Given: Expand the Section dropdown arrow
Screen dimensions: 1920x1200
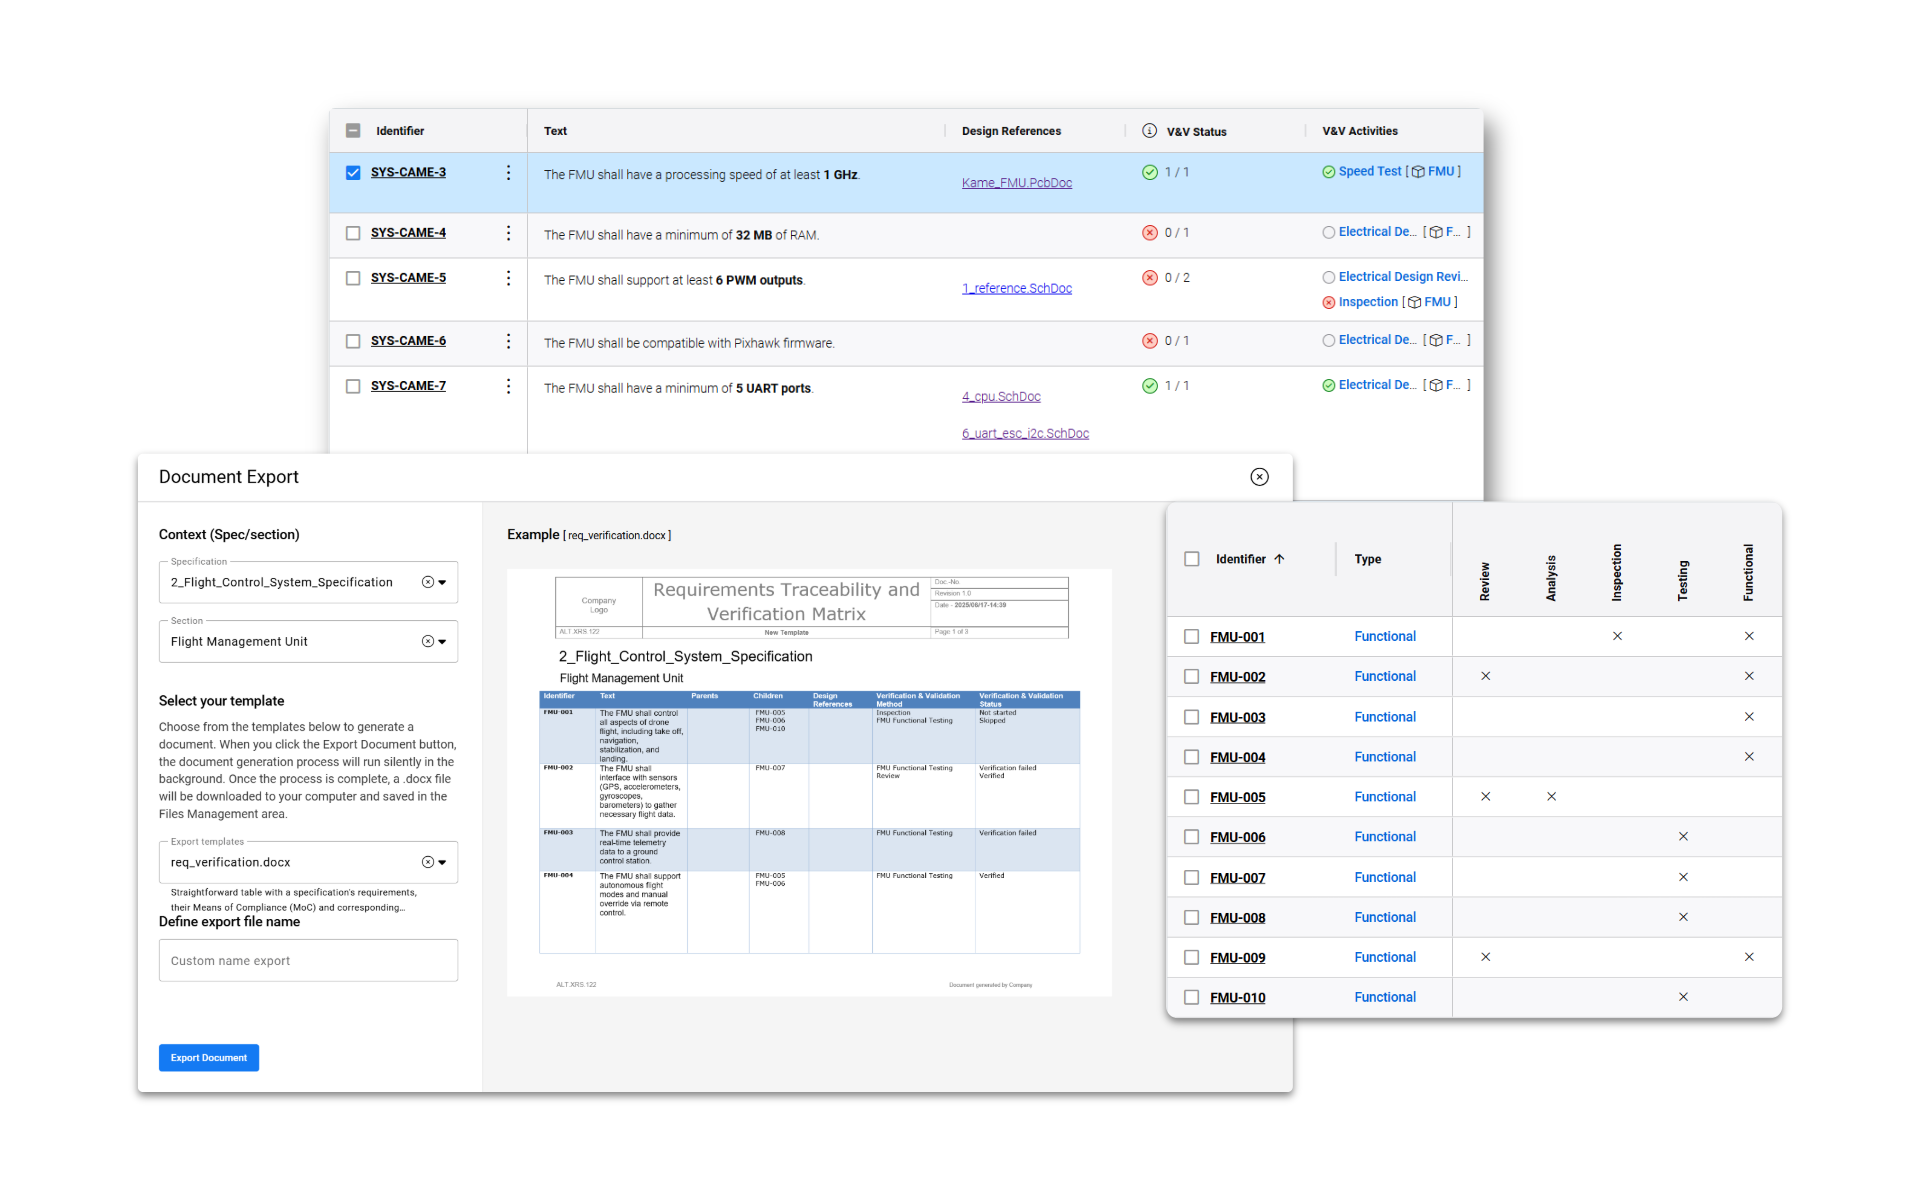Looking at the screenshot, I should pyautogui.click(x=442, y=642).
